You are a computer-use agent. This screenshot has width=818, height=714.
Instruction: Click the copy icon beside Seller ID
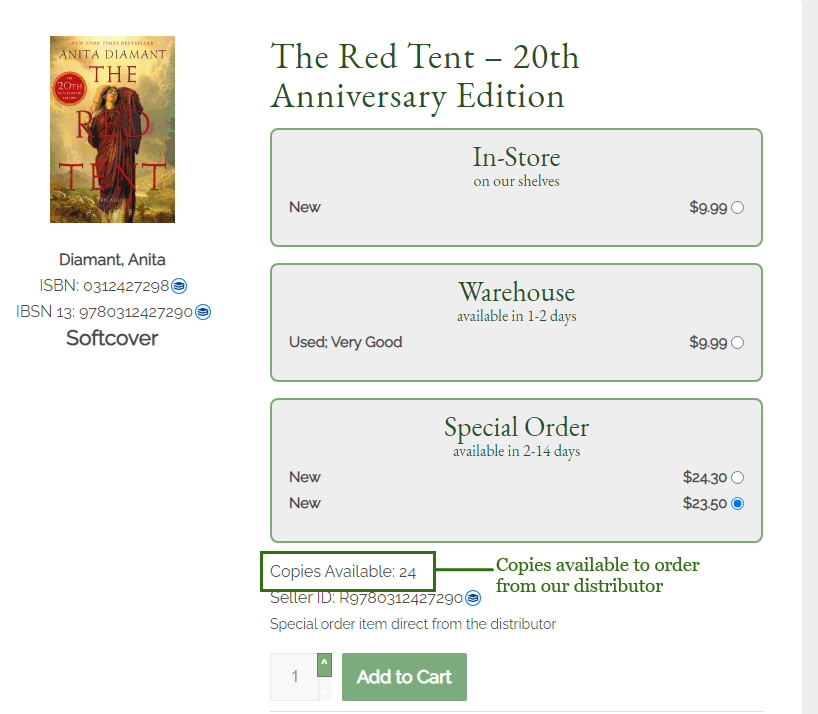[473, 598]
